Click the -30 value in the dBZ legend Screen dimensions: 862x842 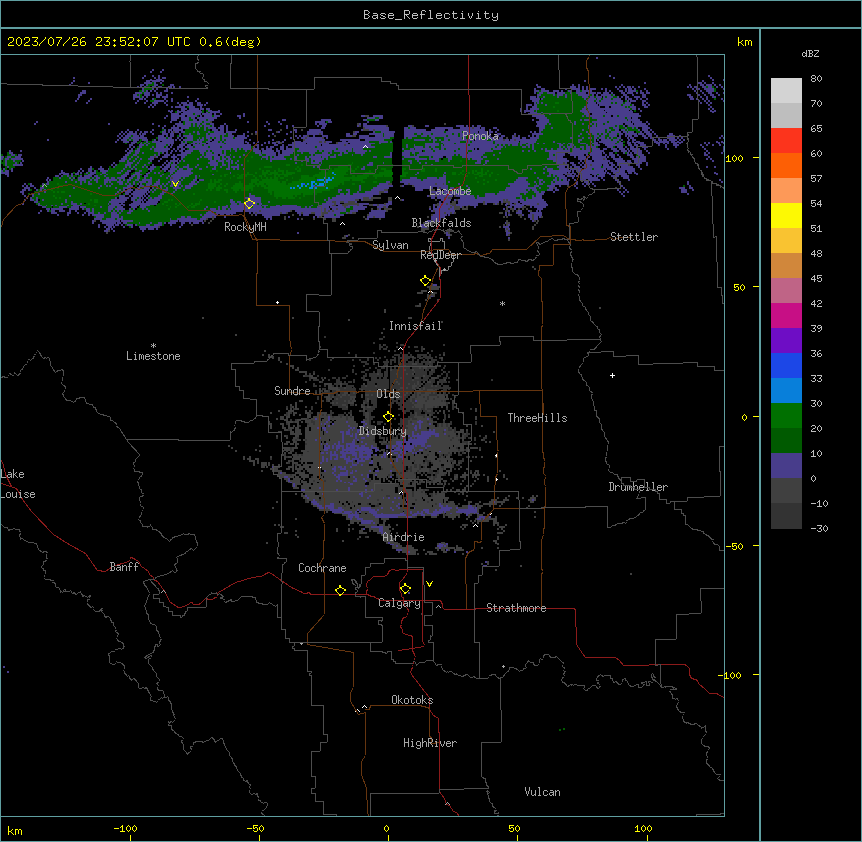819,528
